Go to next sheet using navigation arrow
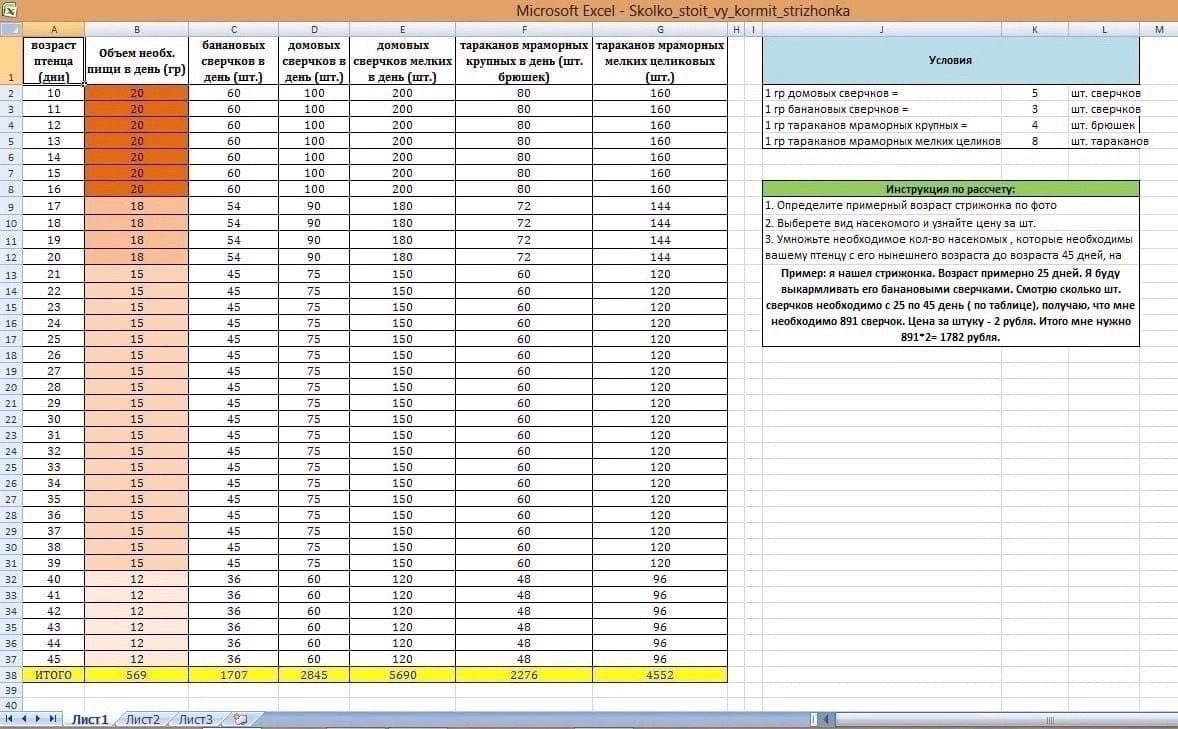Viewport: 1178px width, 729px height. tap(38, 719)
